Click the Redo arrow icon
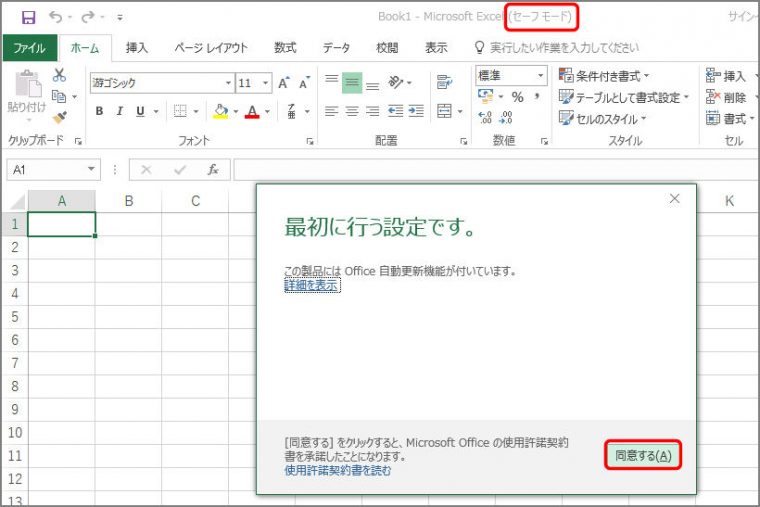Image resolution: width=760 pixels, height=507 pixels. [x=88, y=17]
